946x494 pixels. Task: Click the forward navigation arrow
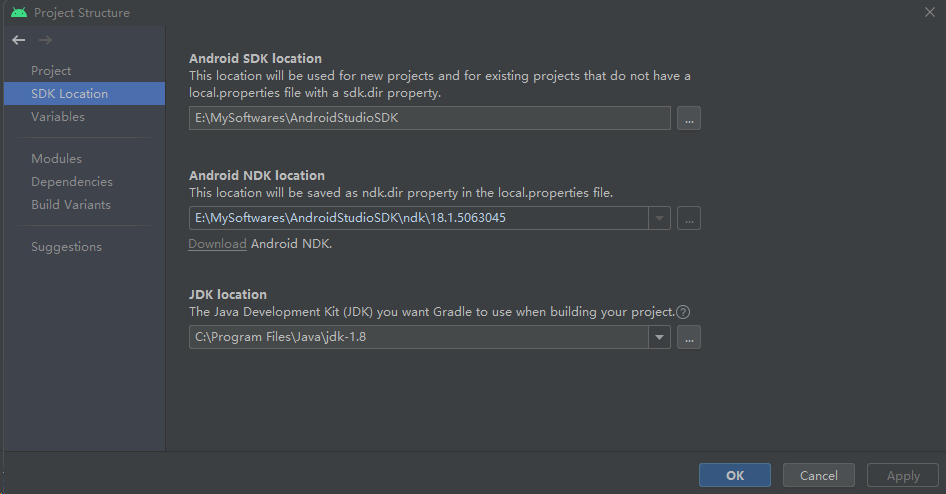pos(44,40)
